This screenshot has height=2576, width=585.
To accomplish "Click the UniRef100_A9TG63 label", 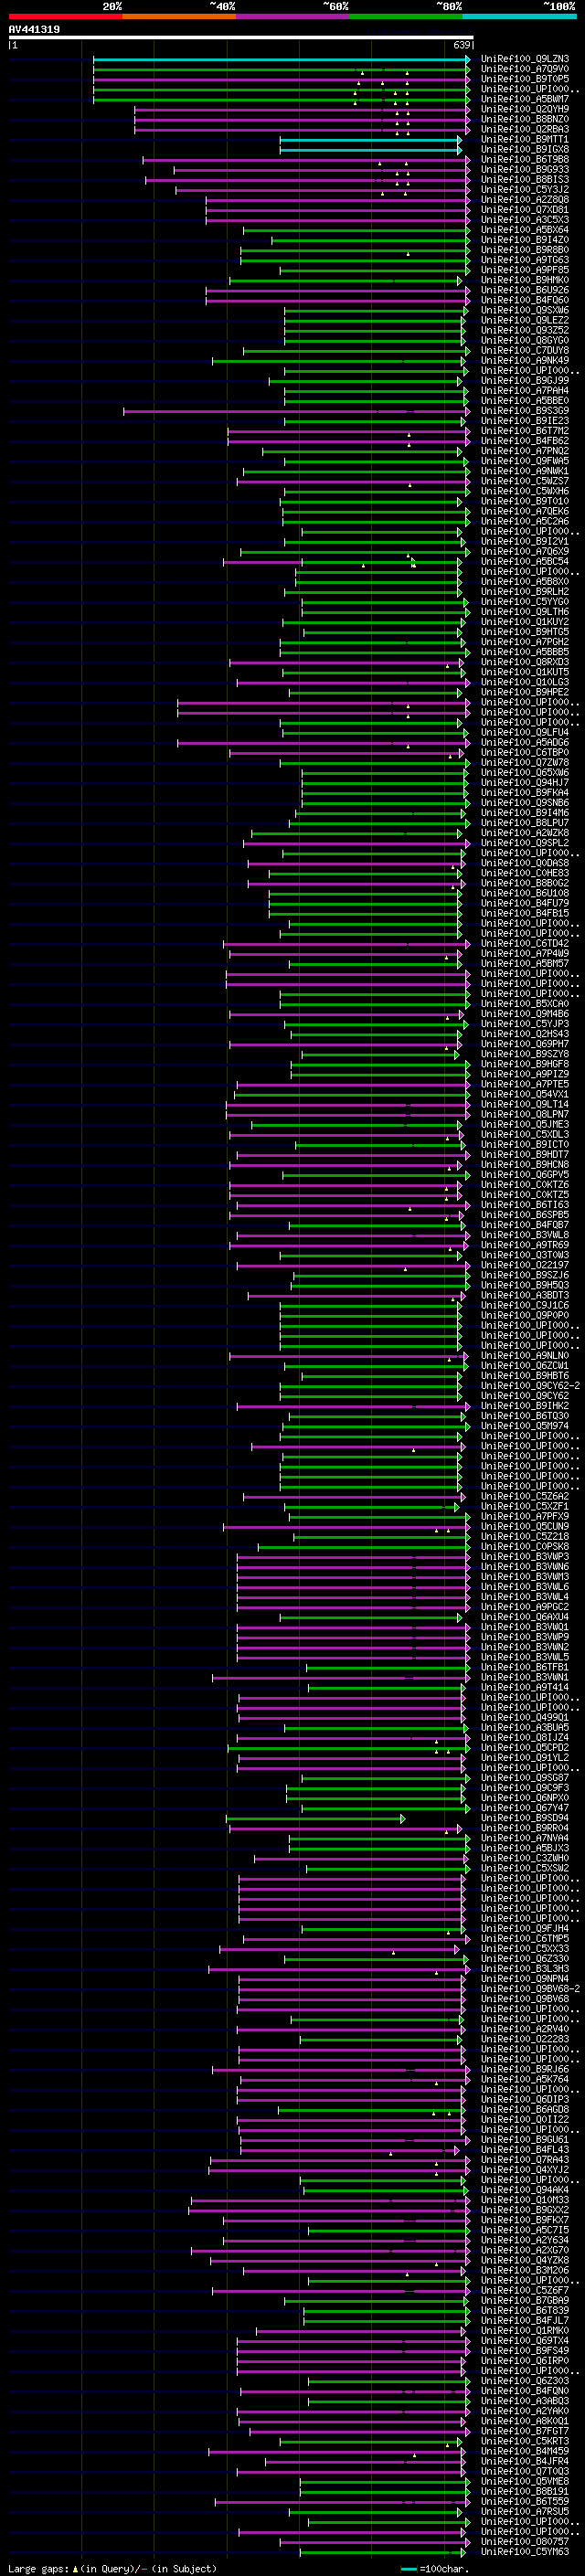I will [x=525, y=260].
